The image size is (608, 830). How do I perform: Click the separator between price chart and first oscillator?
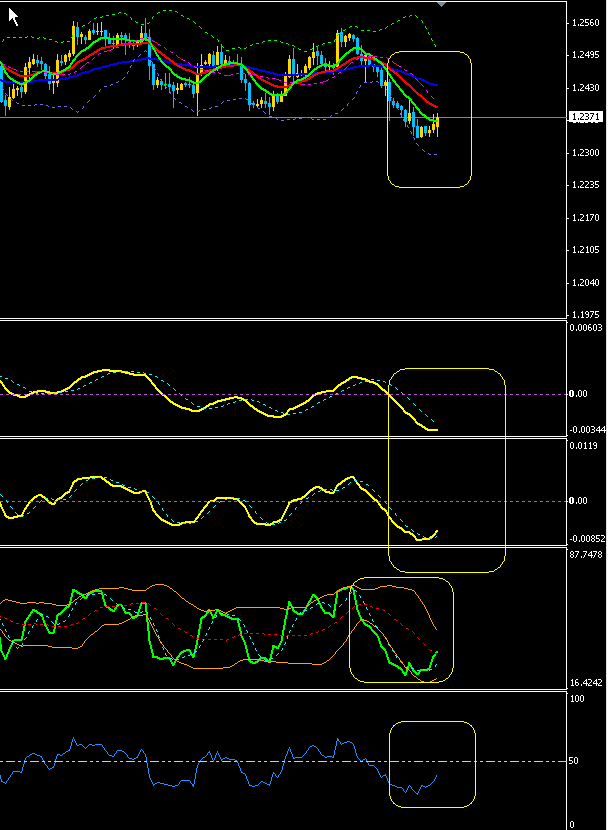(x=300, y=320)
